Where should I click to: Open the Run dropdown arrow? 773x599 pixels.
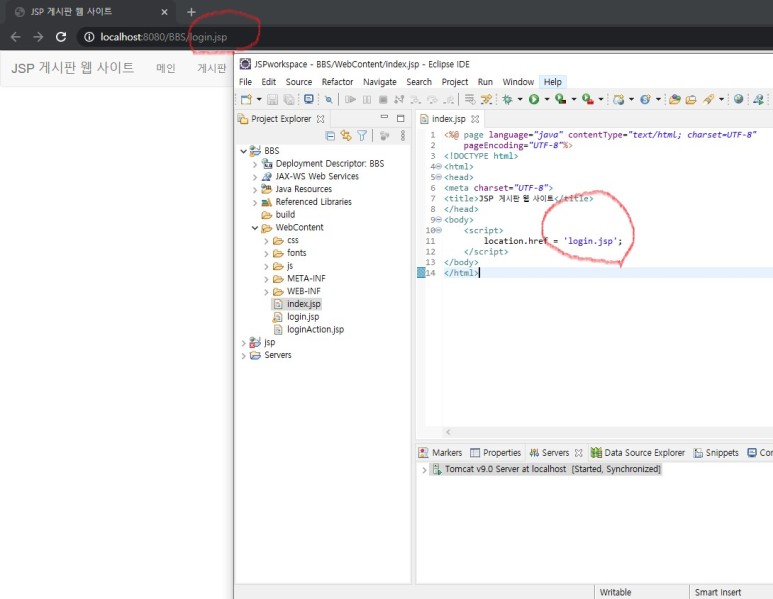click(x=547, y=100)
